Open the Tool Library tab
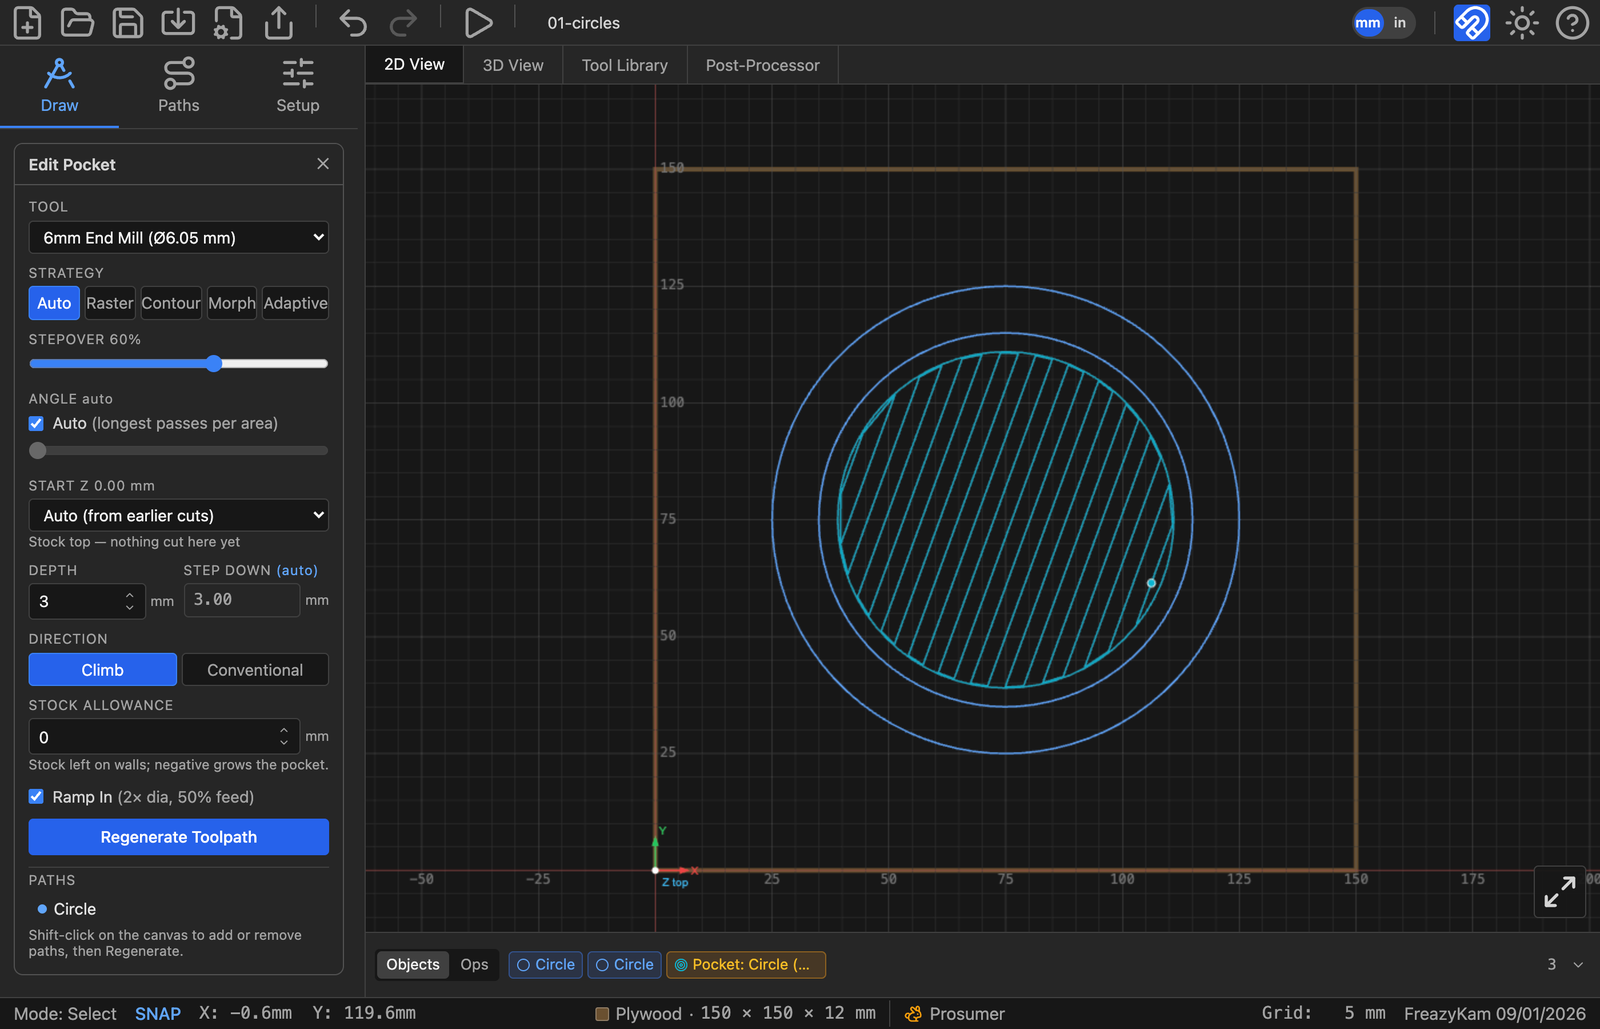 coord(625,65)
